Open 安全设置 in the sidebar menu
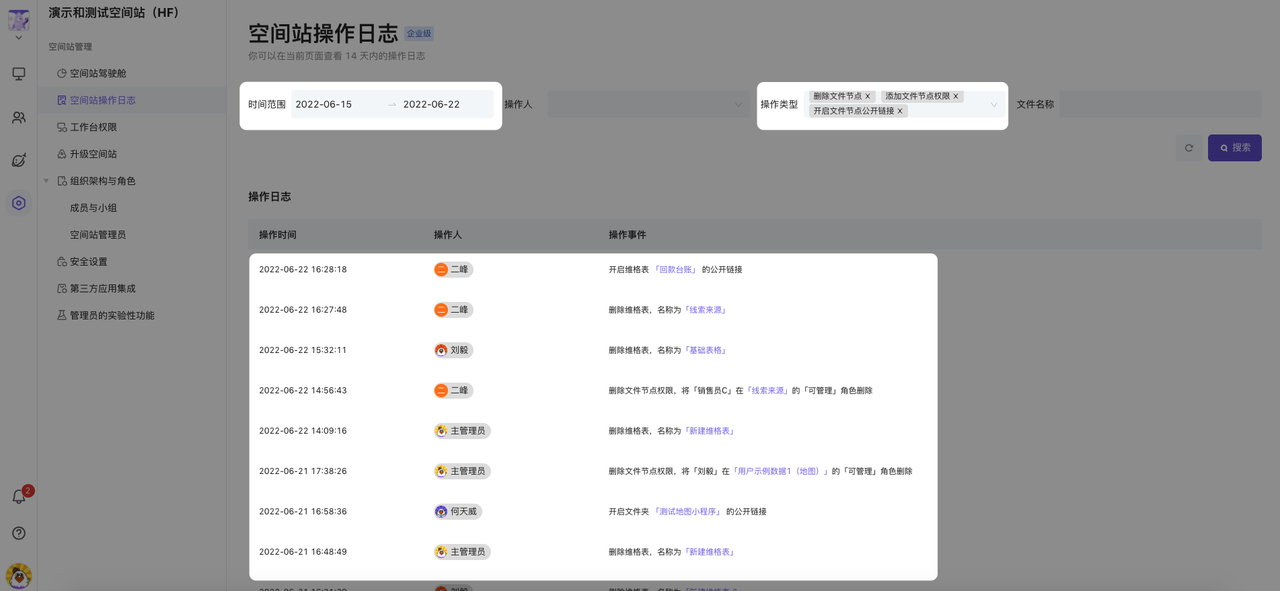 coord(88,262)
